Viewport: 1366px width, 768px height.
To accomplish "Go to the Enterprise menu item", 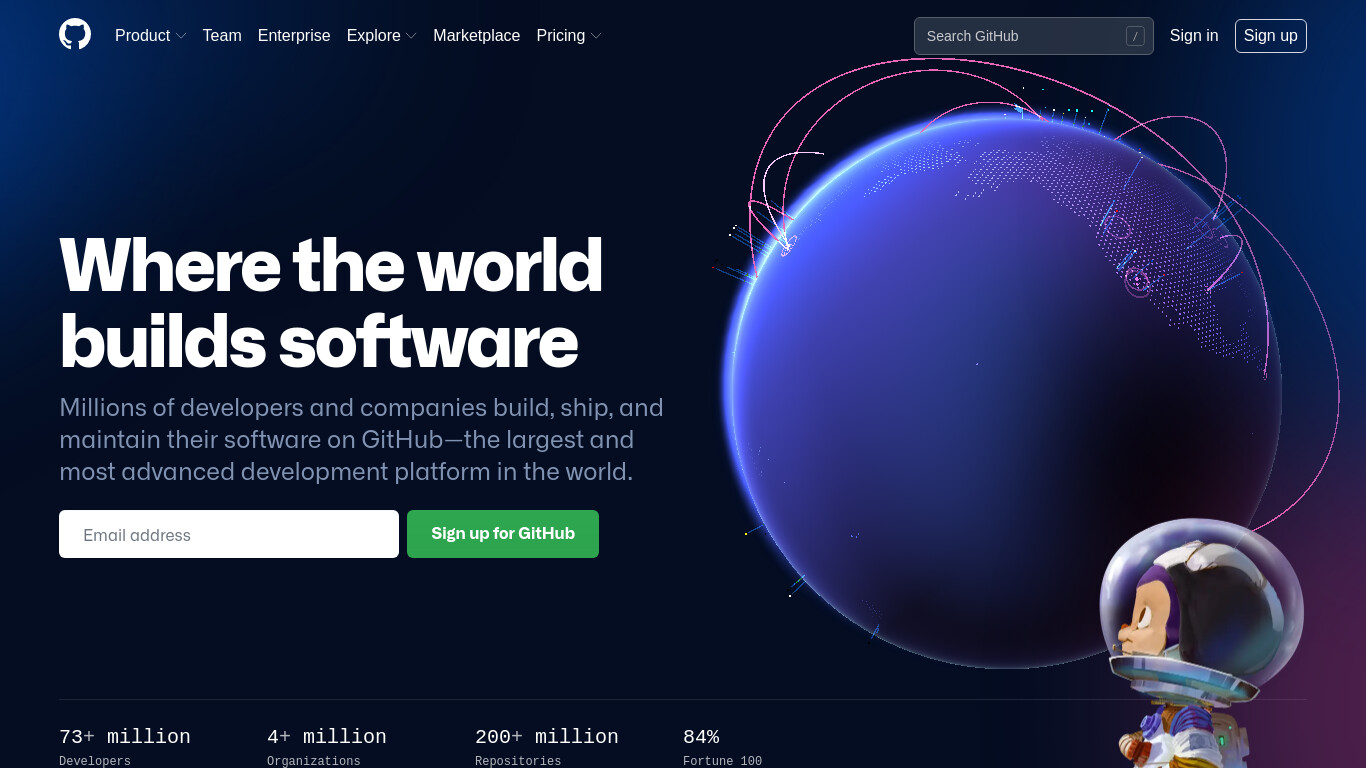I will [294, 36].
